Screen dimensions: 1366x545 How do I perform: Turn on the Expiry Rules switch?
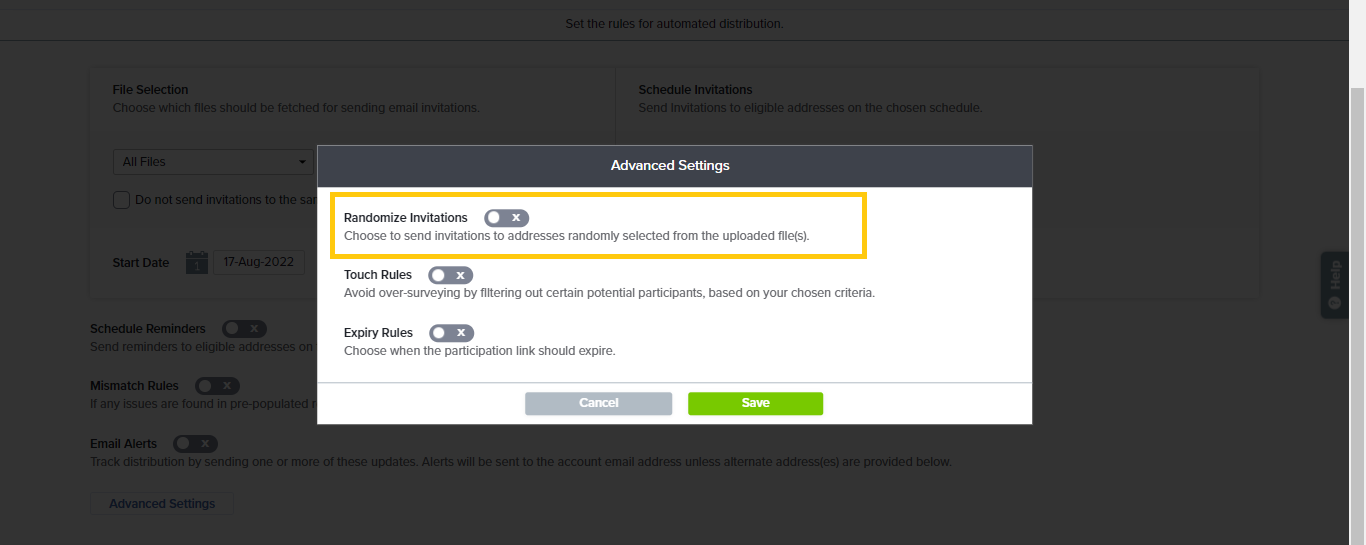tap(451, 333)
